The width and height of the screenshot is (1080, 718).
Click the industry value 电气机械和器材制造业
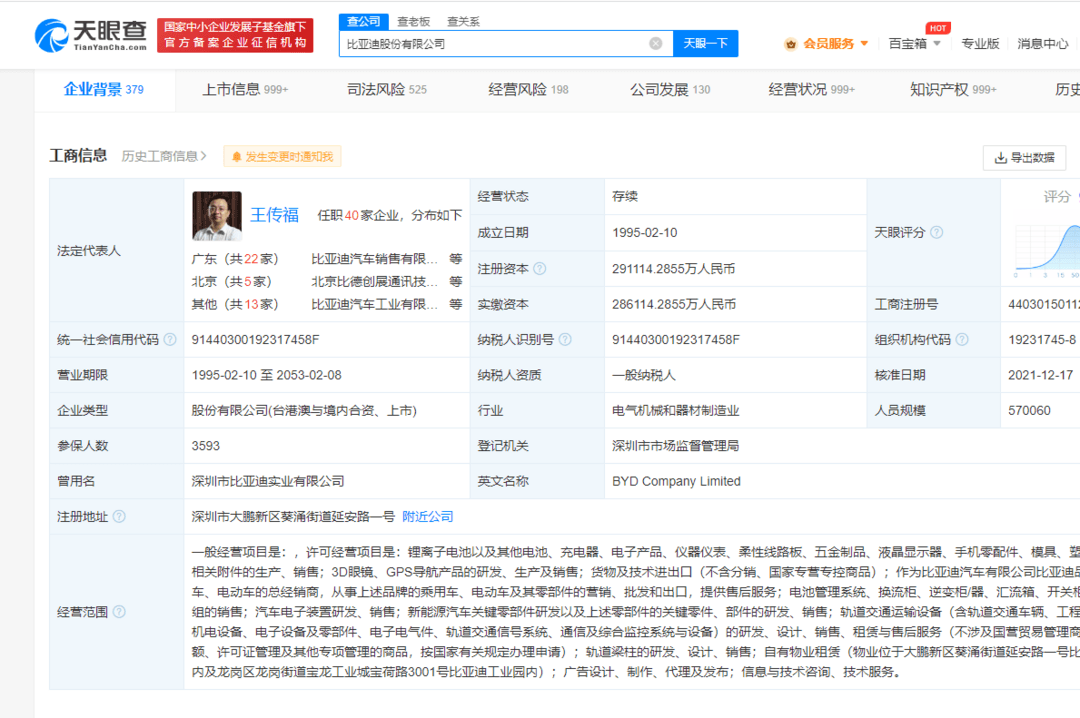676,411
